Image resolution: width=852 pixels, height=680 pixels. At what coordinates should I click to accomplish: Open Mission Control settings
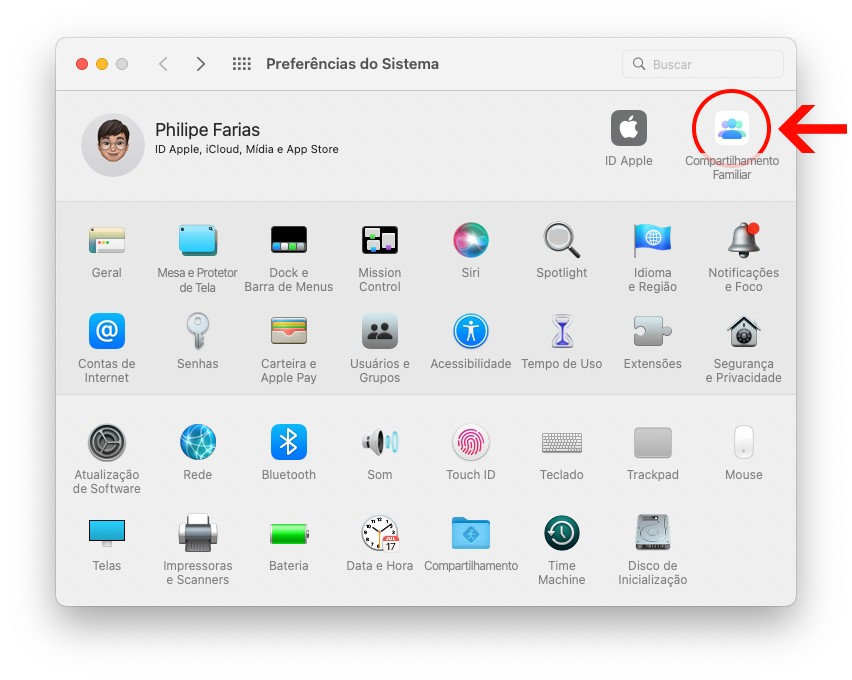(x=380, y=240)
